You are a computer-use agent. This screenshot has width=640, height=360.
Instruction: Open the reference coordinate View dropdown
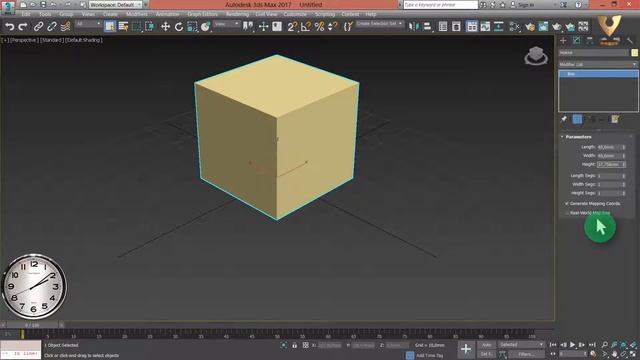[226, 24]
